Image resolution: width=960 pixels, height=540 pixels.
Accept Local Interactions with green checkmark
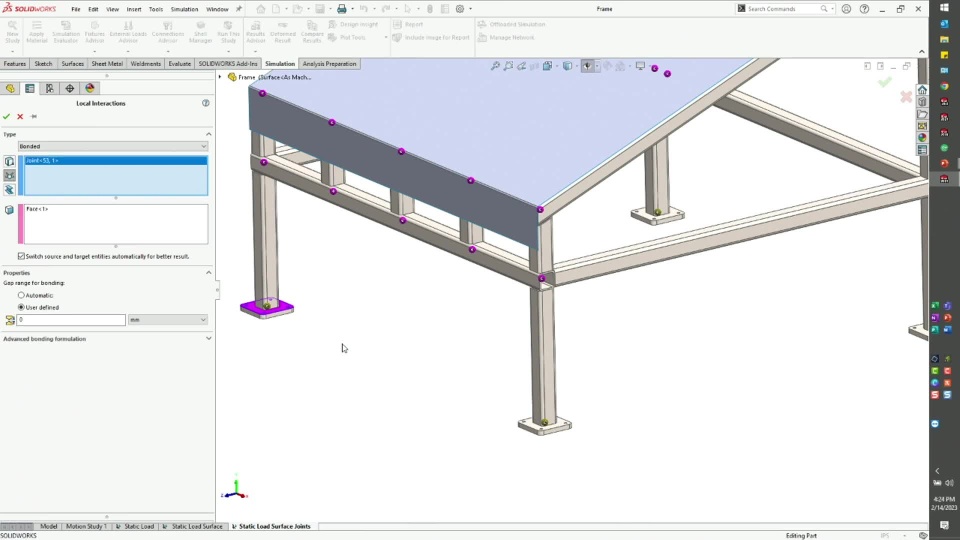point(7,116)
